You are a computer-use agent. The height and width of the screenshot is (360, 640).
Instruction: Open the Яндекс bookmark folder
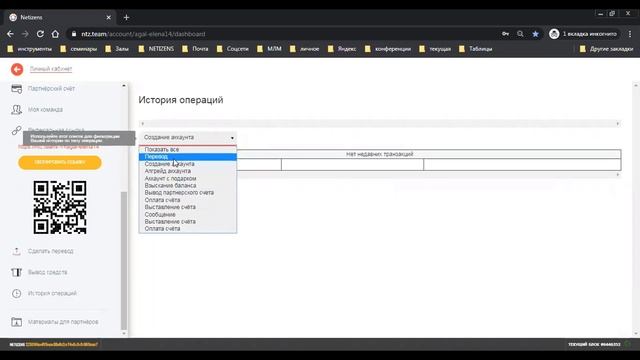tap(342, 49)
